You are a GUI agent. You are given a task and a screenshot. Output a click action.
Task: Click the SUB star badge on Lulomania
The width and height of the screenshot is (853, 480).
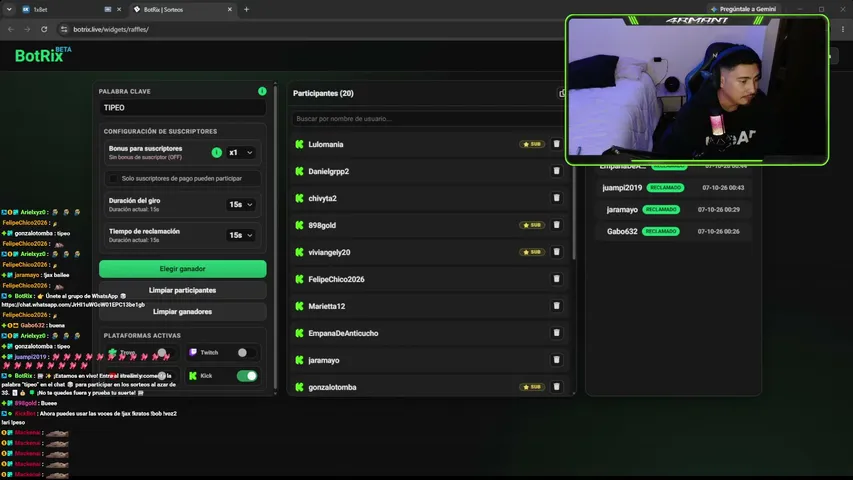(x=532, y=144)
